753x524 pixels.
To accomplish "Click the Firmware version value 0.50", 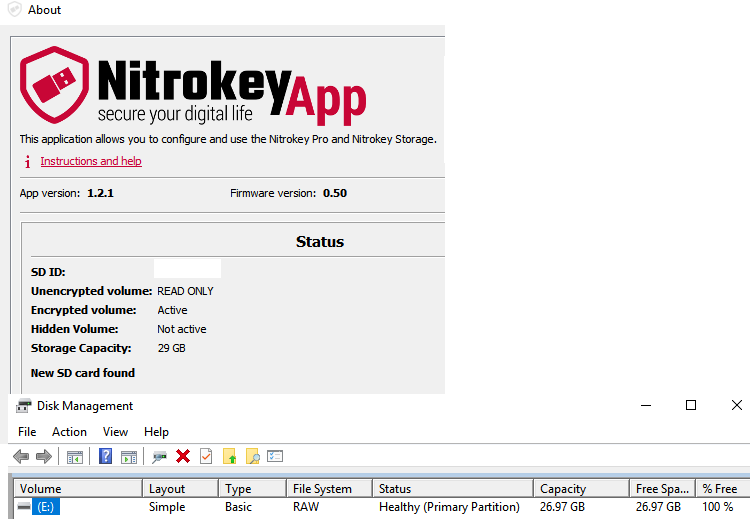I will pos(335,193).
